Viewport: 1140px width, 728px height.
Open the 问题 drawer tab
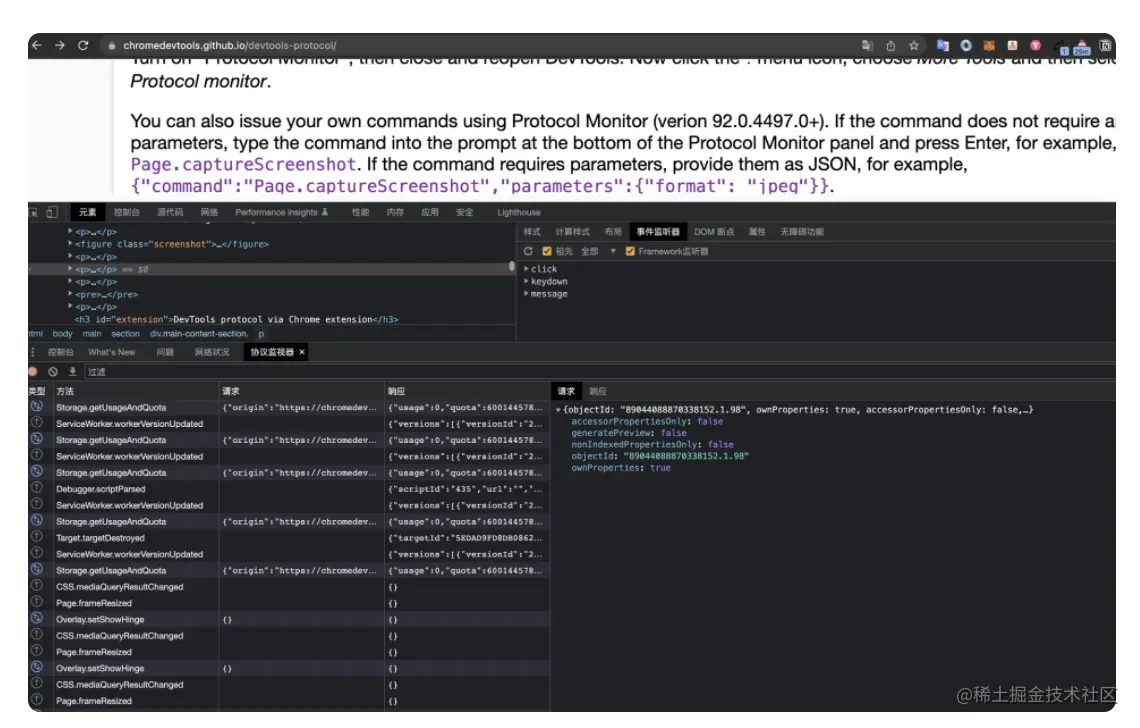pos(165,352)
